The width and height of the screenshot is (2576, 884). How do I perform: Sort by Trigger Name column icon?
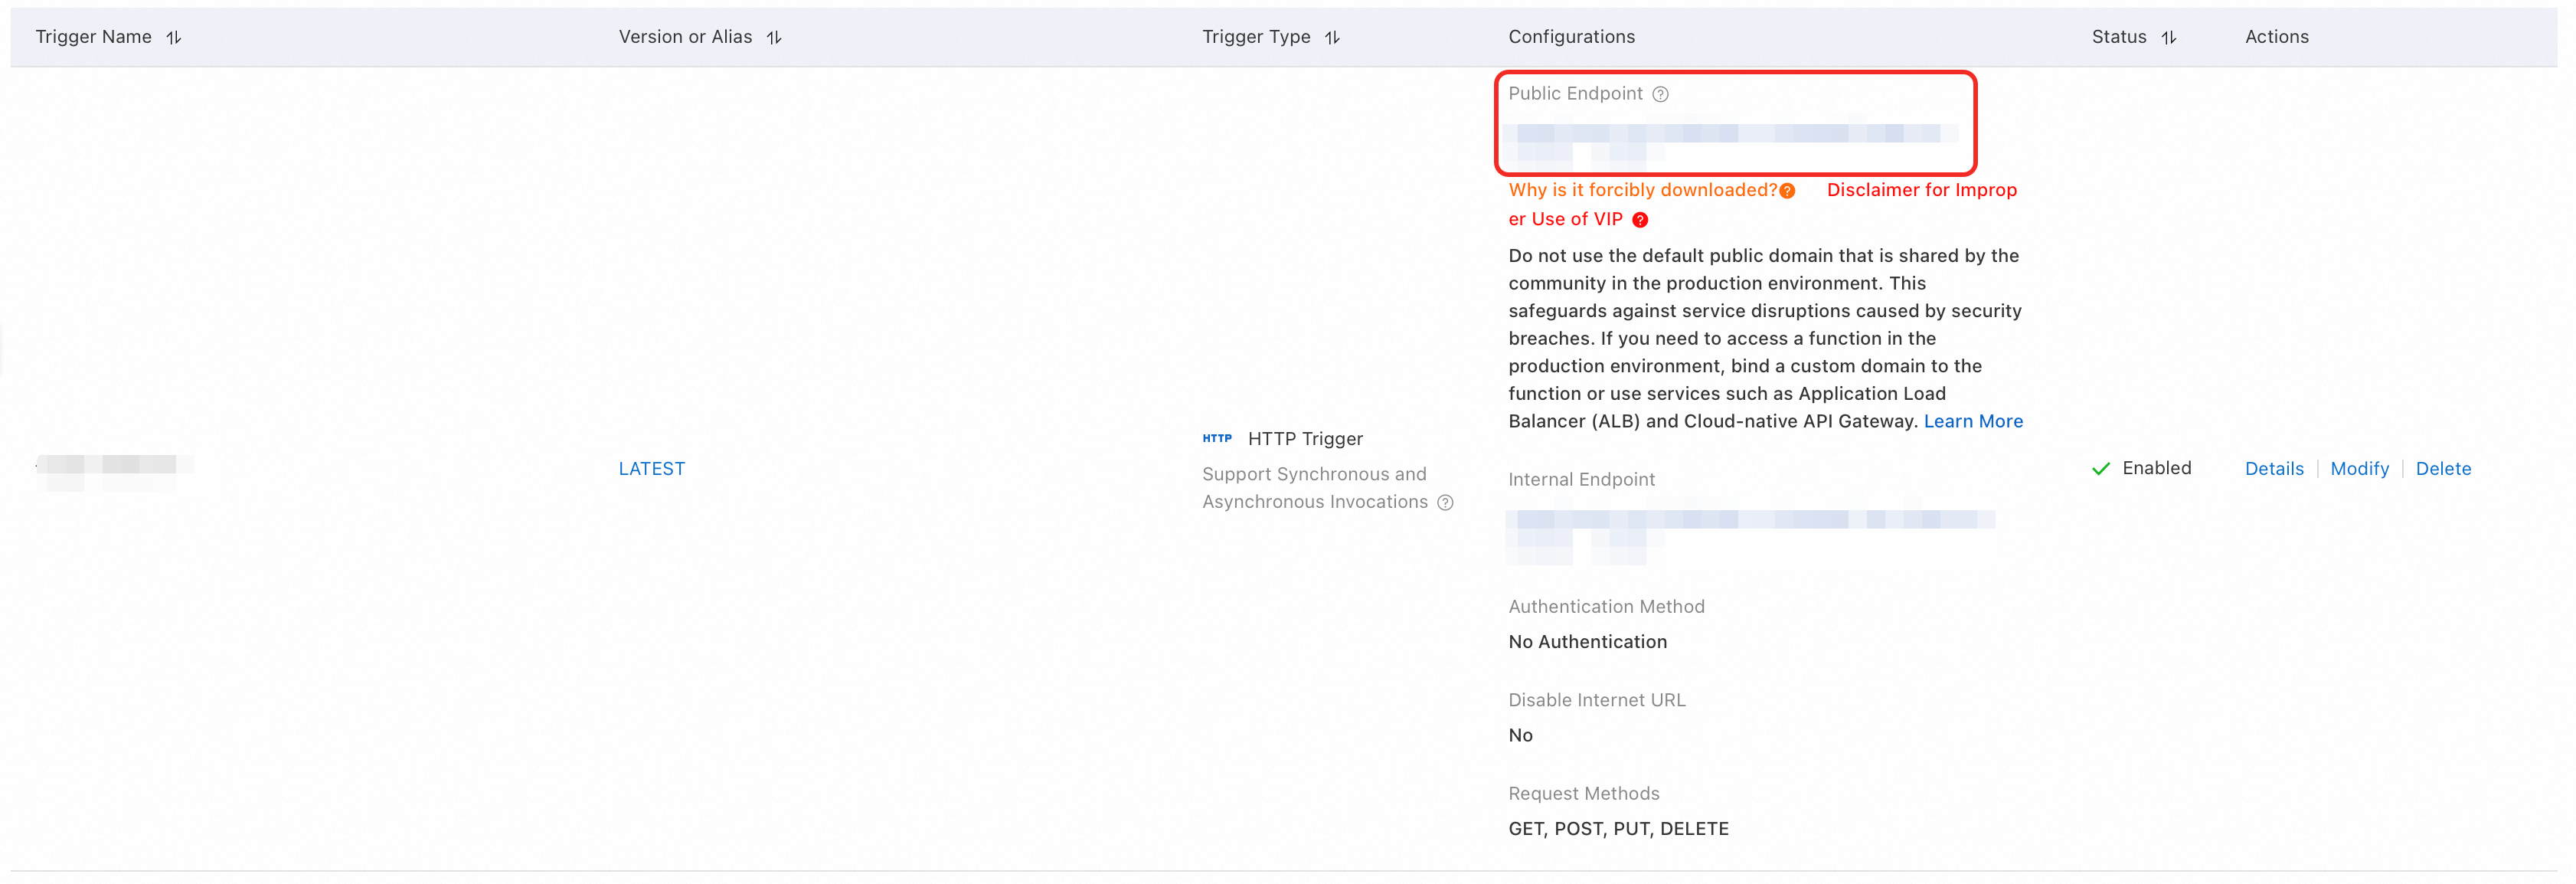pyautogui.click(x=174, y=37)
